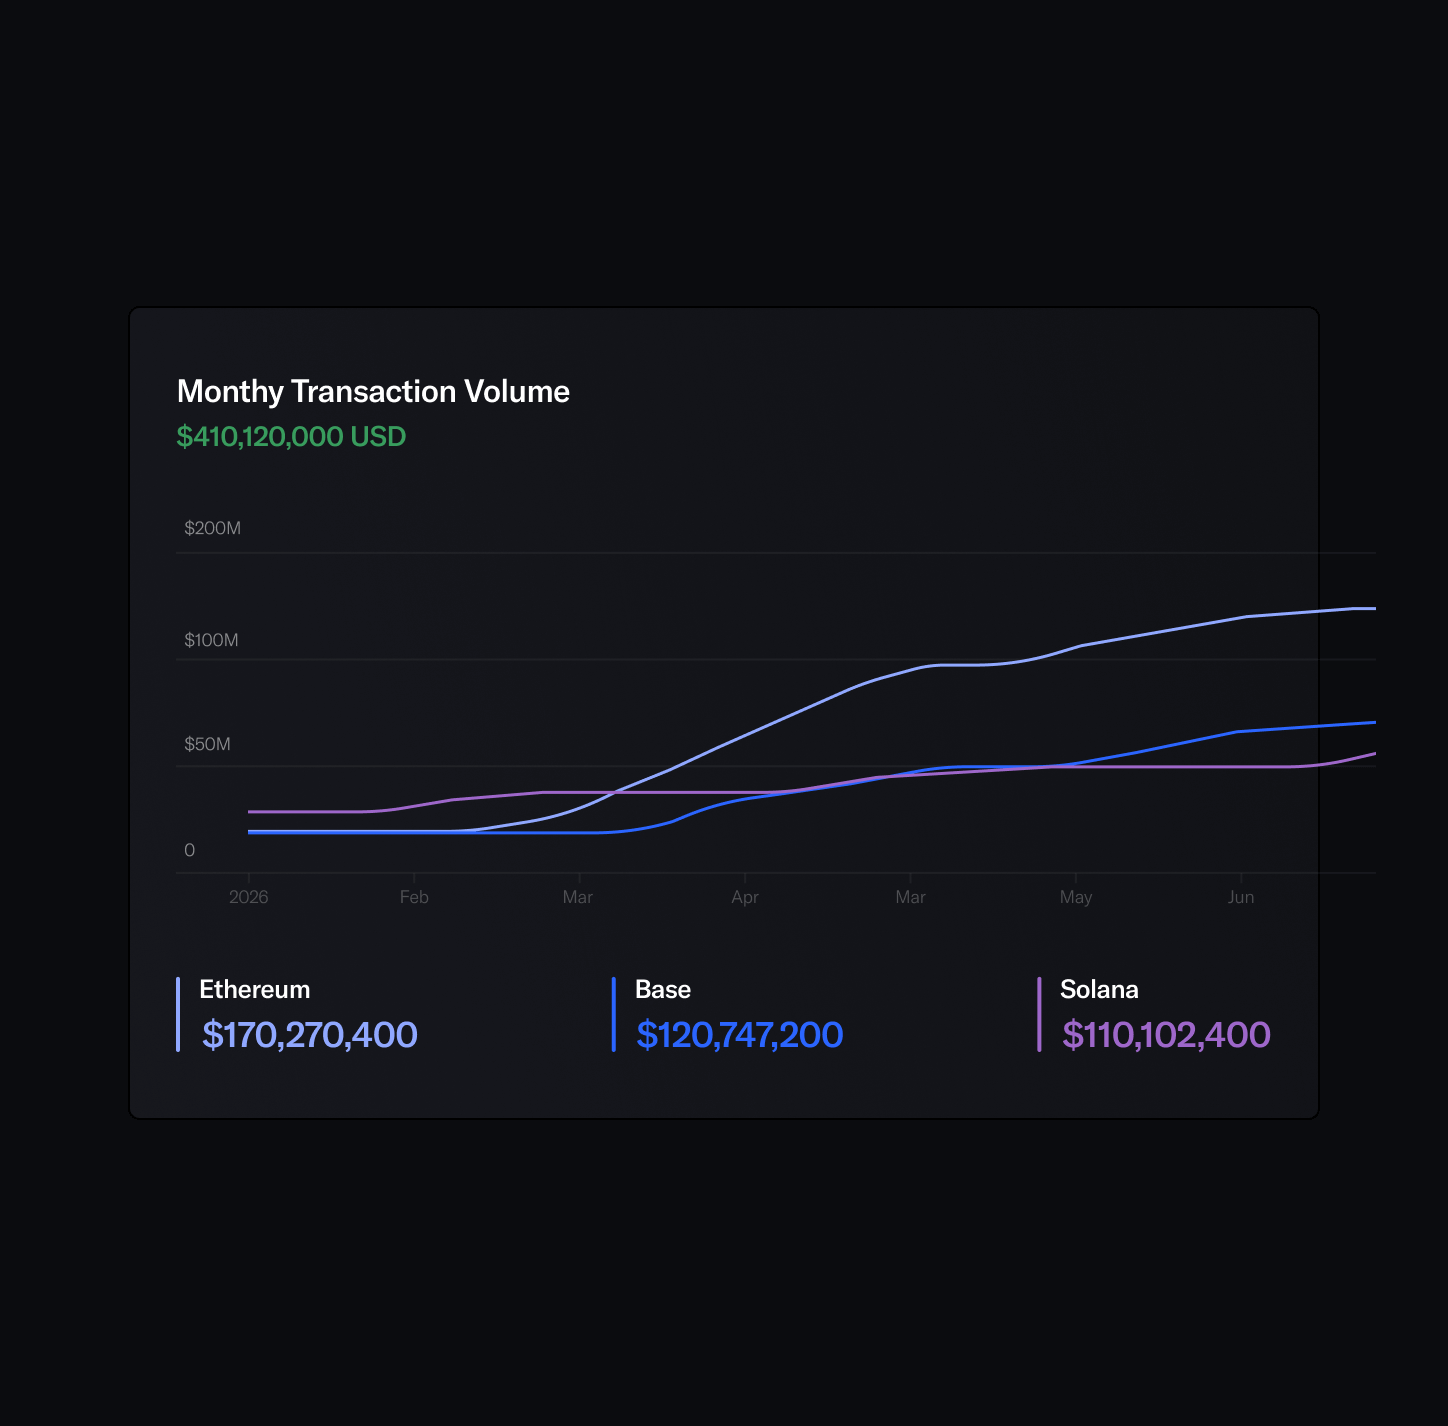This screenshot has width=1448, height=1426.
Task: Click the Base value $120,747,200
Action: coord(740,1035)
